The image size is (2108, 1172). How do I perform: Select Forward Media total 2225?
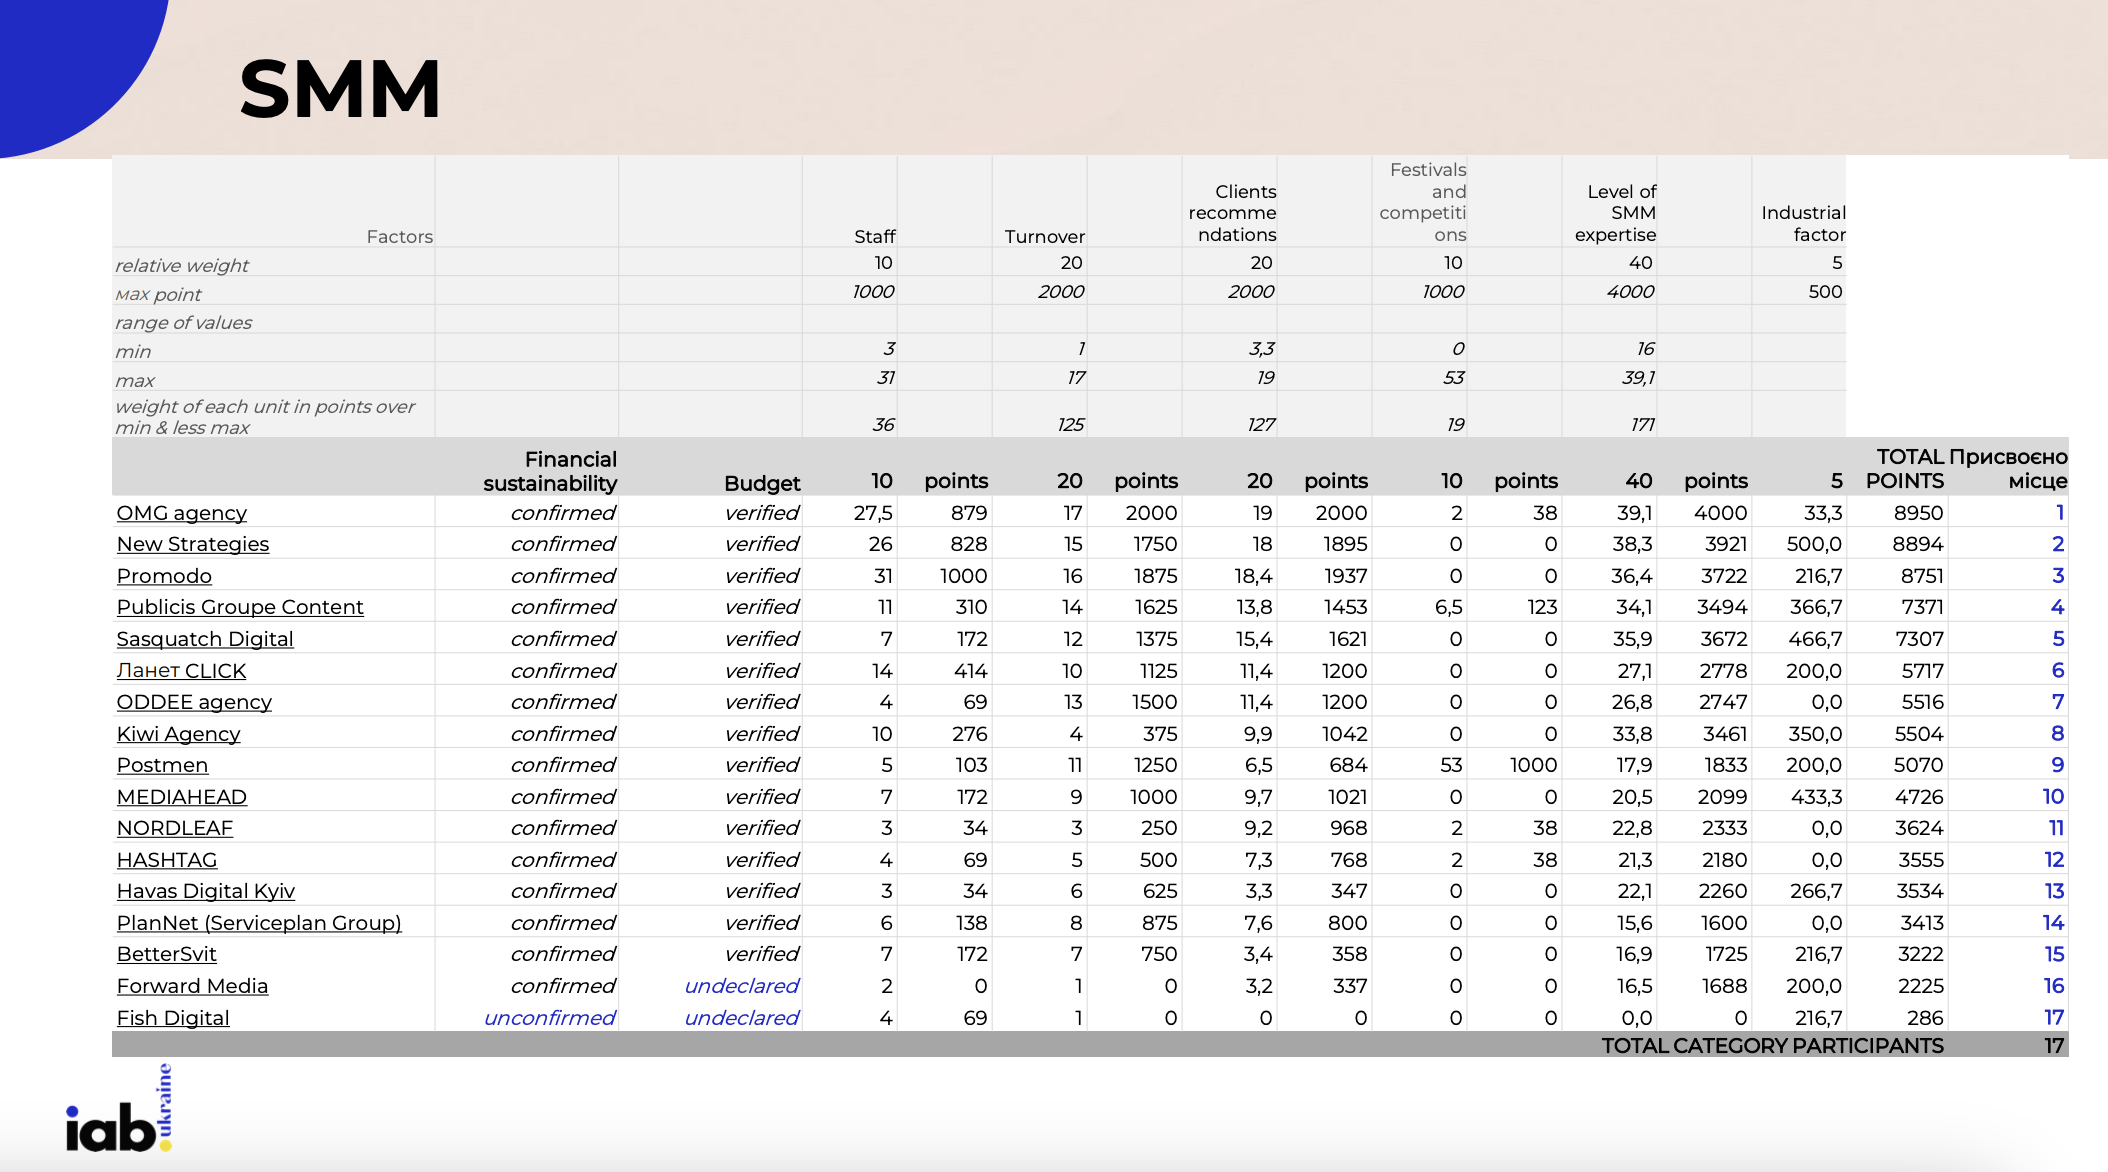(1920, 986)
